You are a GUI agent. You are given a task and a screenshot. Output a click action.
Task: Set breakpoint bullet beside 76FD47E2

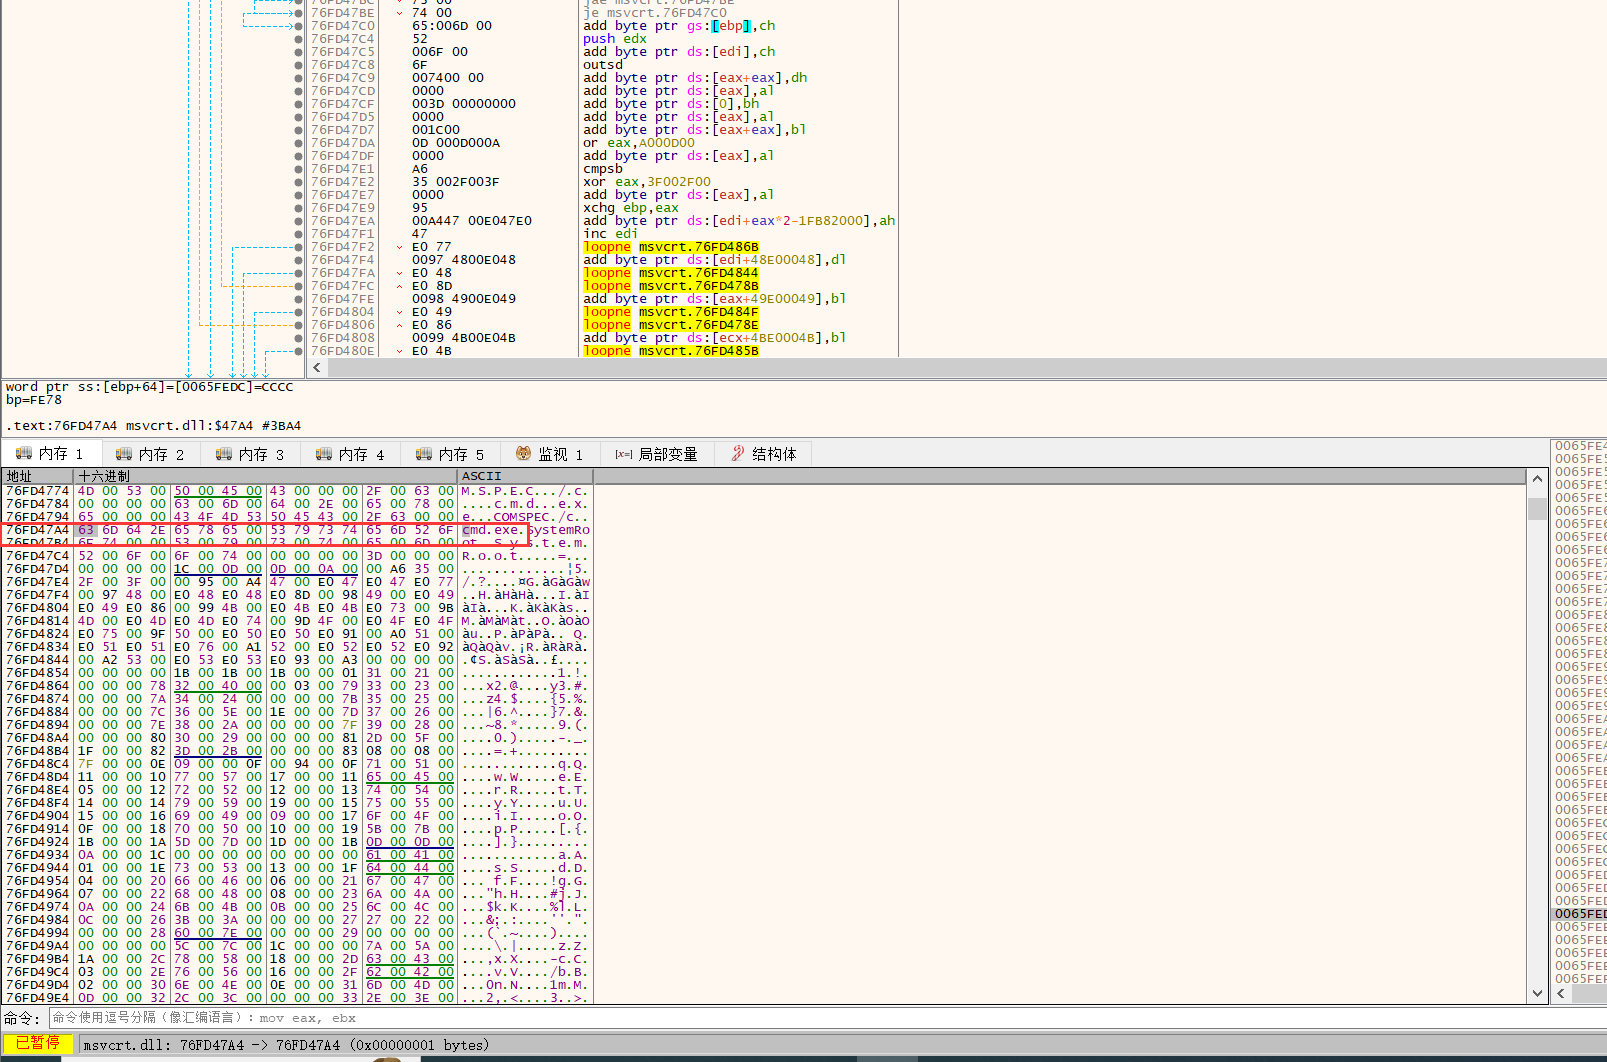coord(298,182)
